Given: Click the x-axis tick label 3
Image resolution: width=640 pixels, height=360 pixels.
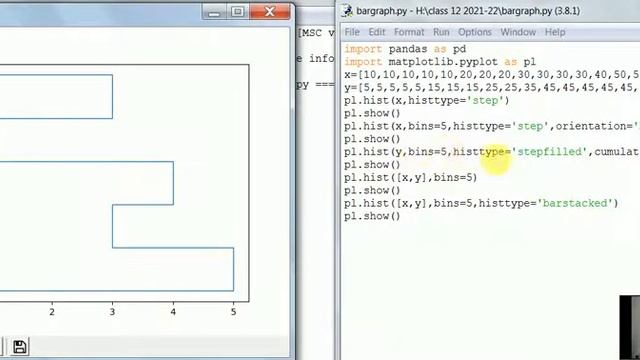Looking at the screenshot, I should pos(112,312).
